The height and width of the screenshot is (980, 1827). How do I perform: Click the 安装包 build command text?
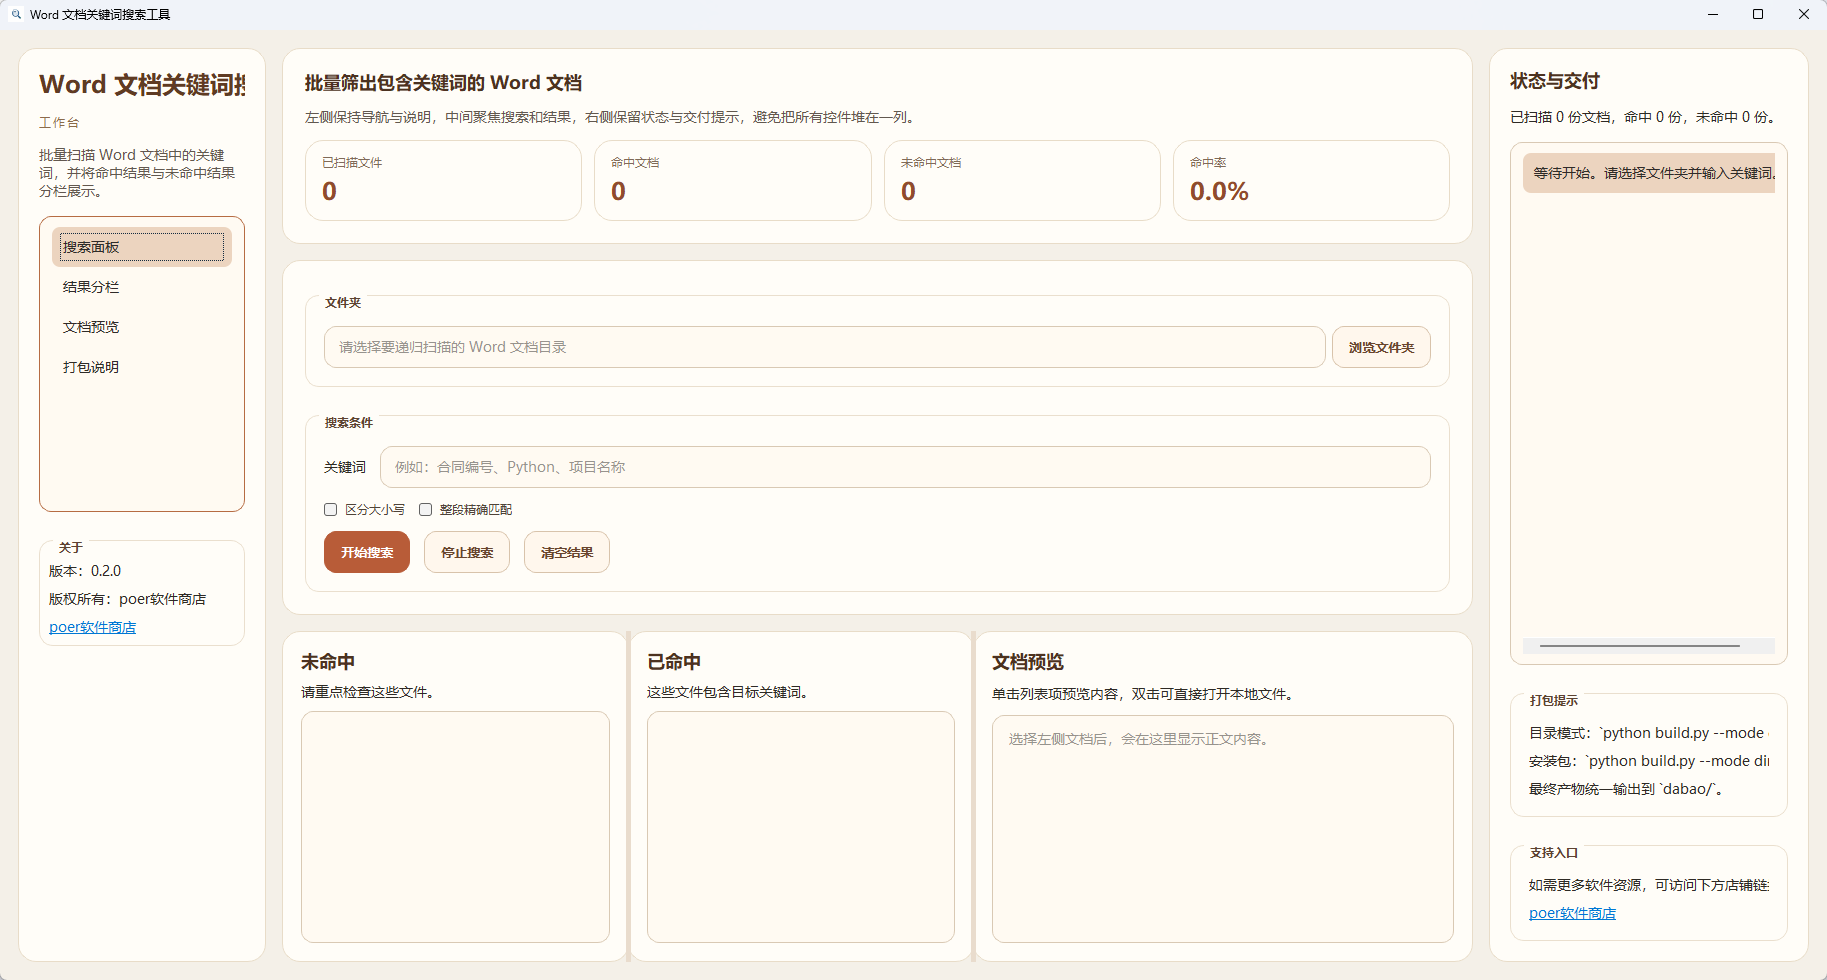coord(1649,761)
